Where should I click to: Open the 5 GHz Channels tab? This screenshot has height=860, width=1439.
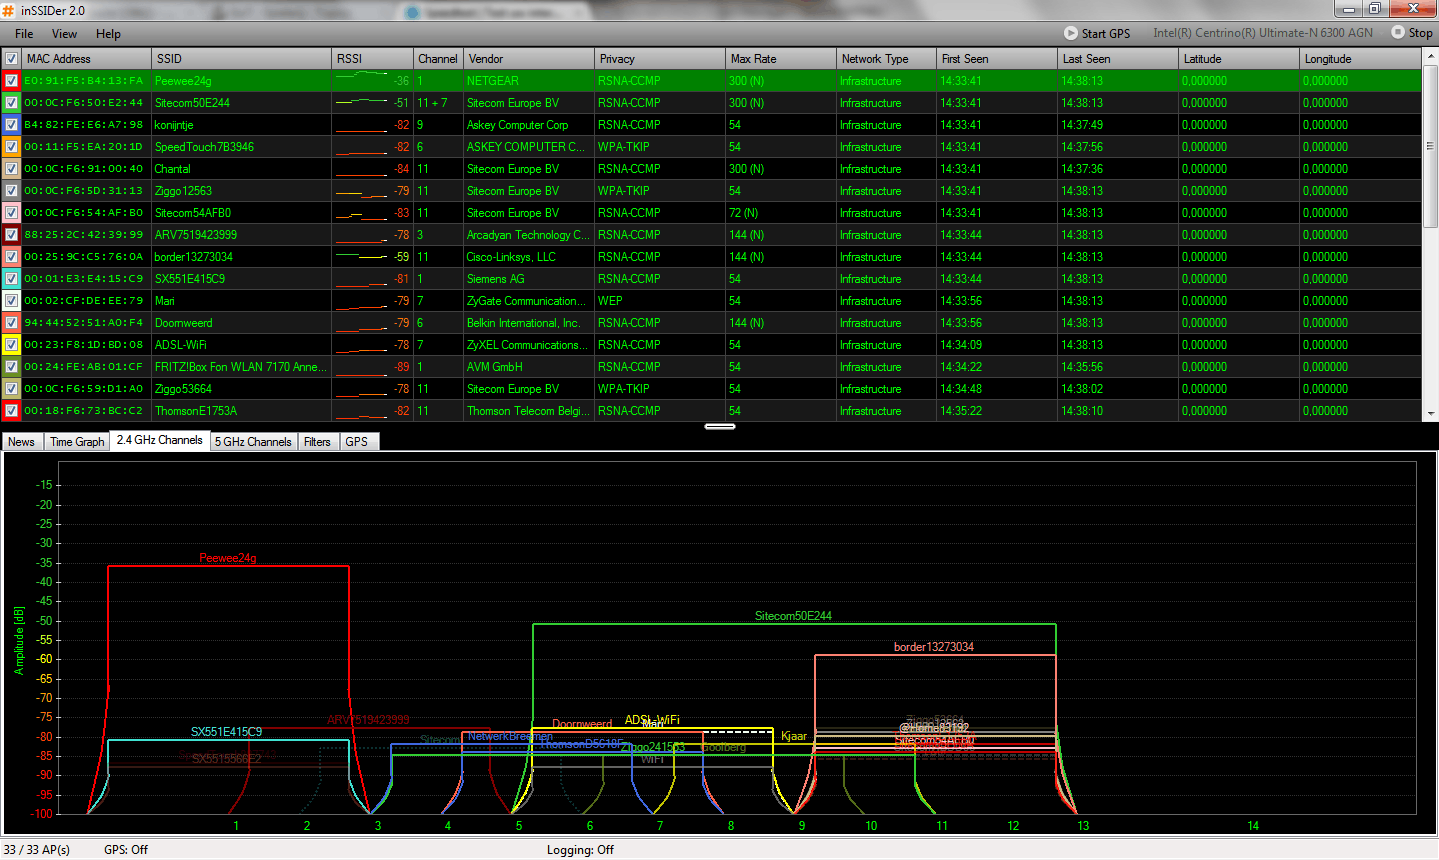tap(253, 441)
